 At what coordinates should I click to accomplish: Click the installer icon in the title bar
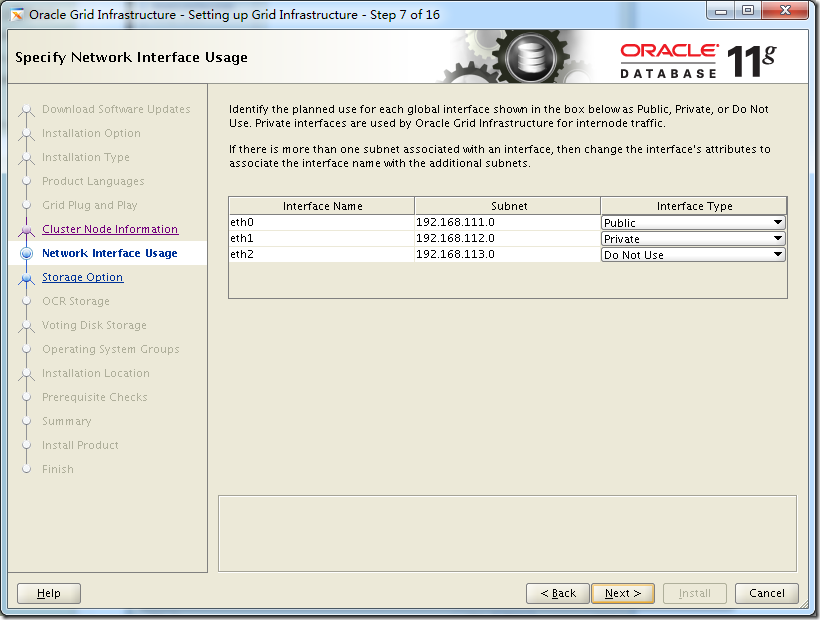[17, 15]
